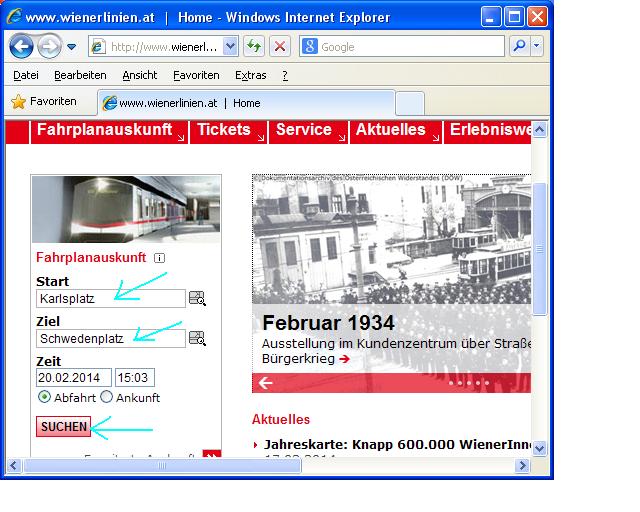Click the Start field containing Karlsplatz
The height and width of the screenshot is (512, 640).
coord(111,298)
